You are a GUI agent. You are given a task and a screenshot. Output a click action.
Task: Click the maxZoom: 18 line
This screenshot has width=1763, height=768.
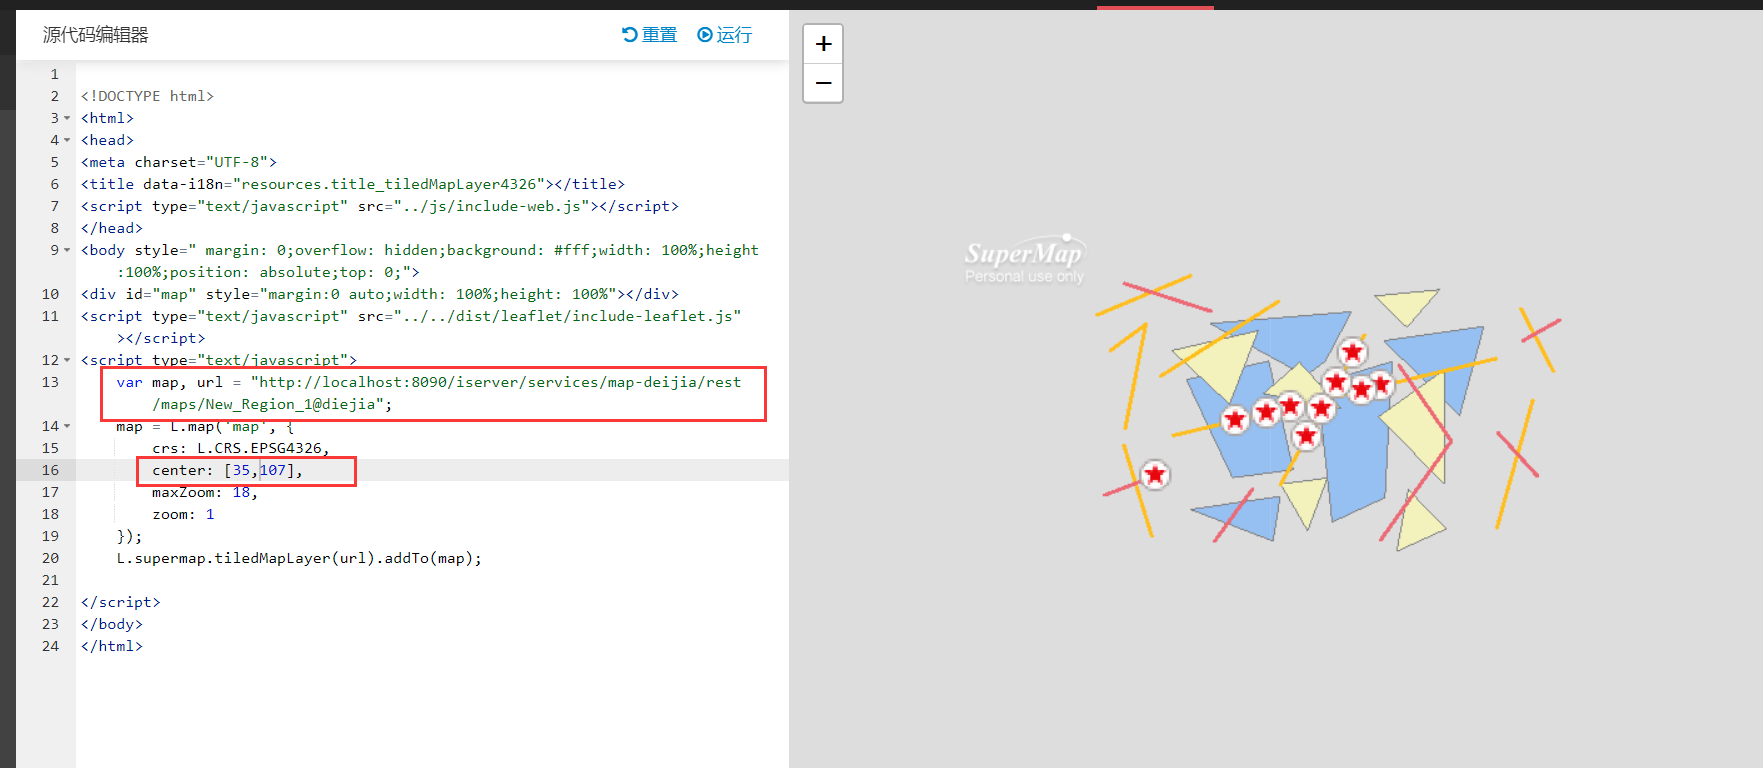205,492
